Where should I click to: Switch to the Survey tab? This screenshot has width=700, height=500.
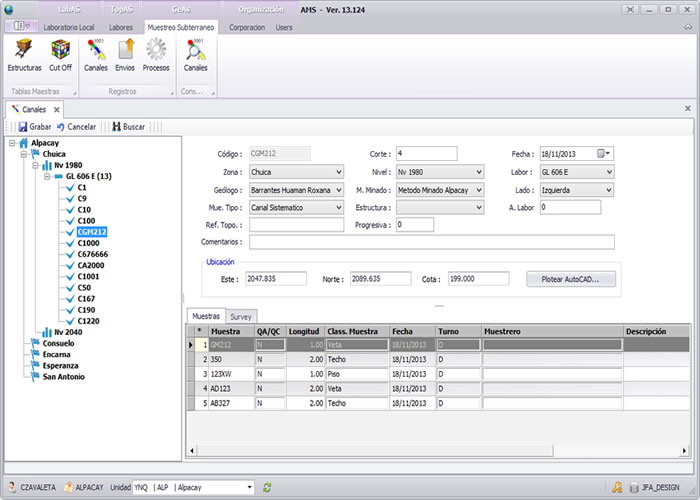(241, 316)
